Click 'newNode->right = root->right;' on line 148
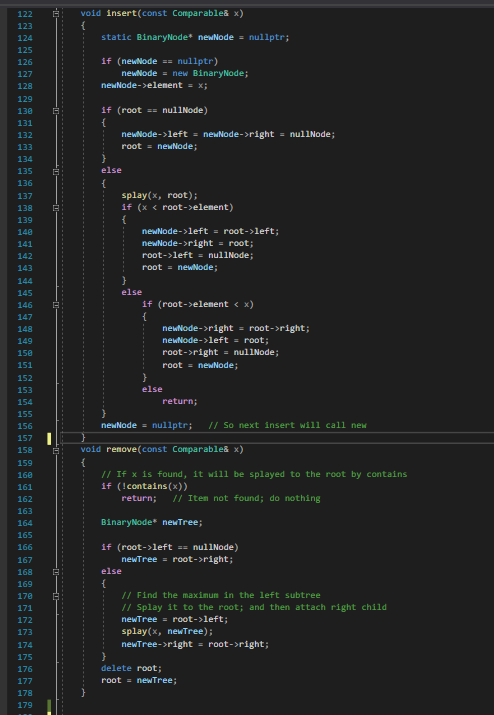The height and width of the screenshot is (715, 494). click(236, 328)
